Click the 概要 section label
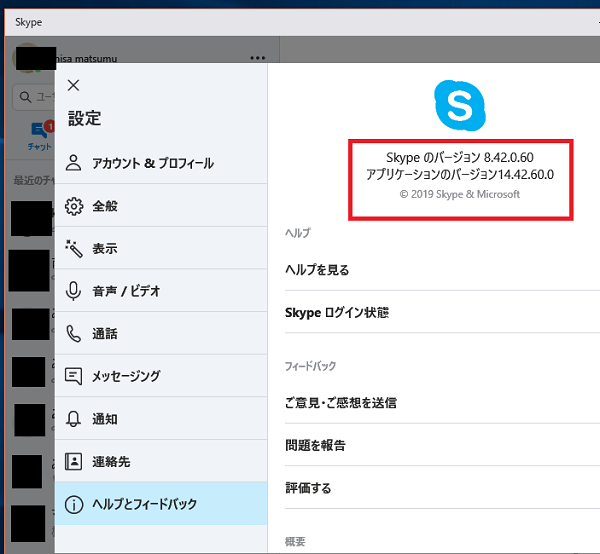Screen dimensions: 600x554 (295, 541)
